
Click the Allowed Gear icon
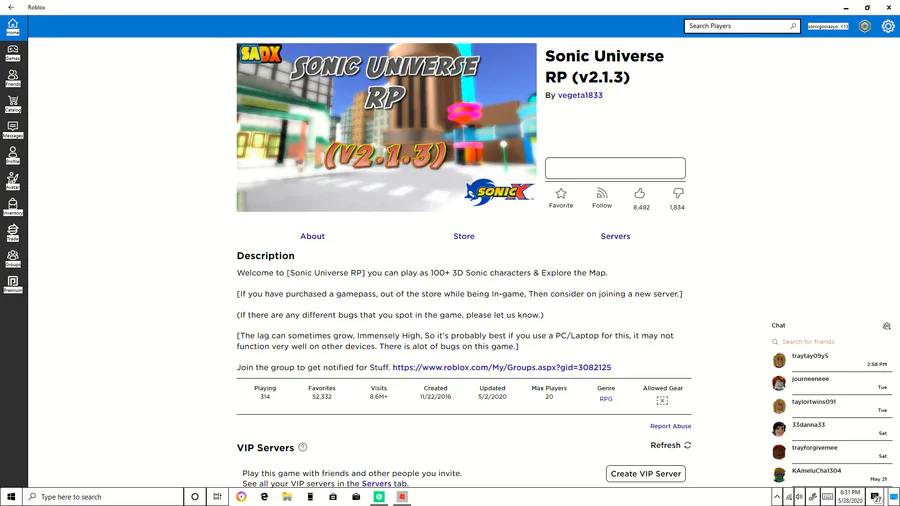coord(662,400)
